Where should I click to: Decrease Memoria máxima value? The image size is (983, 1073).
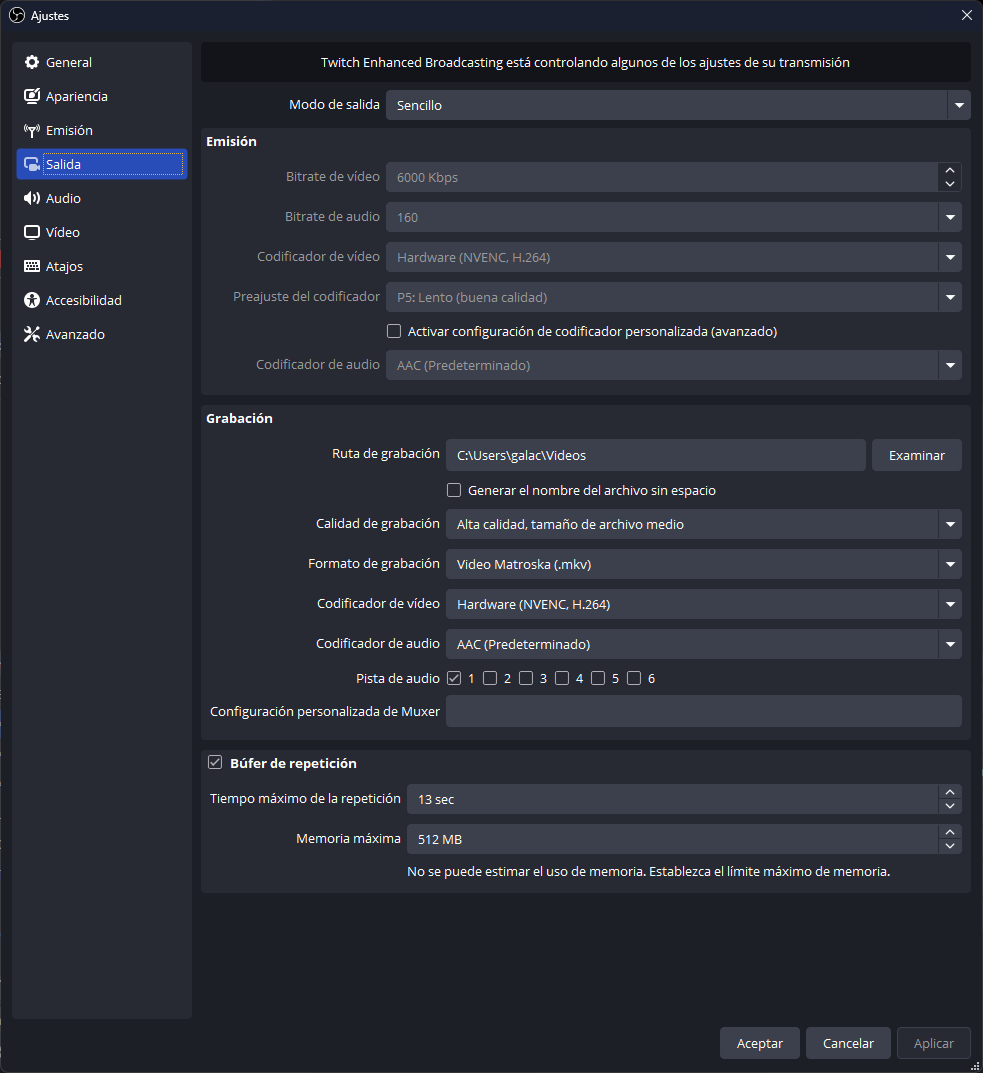tap(949, 846)
